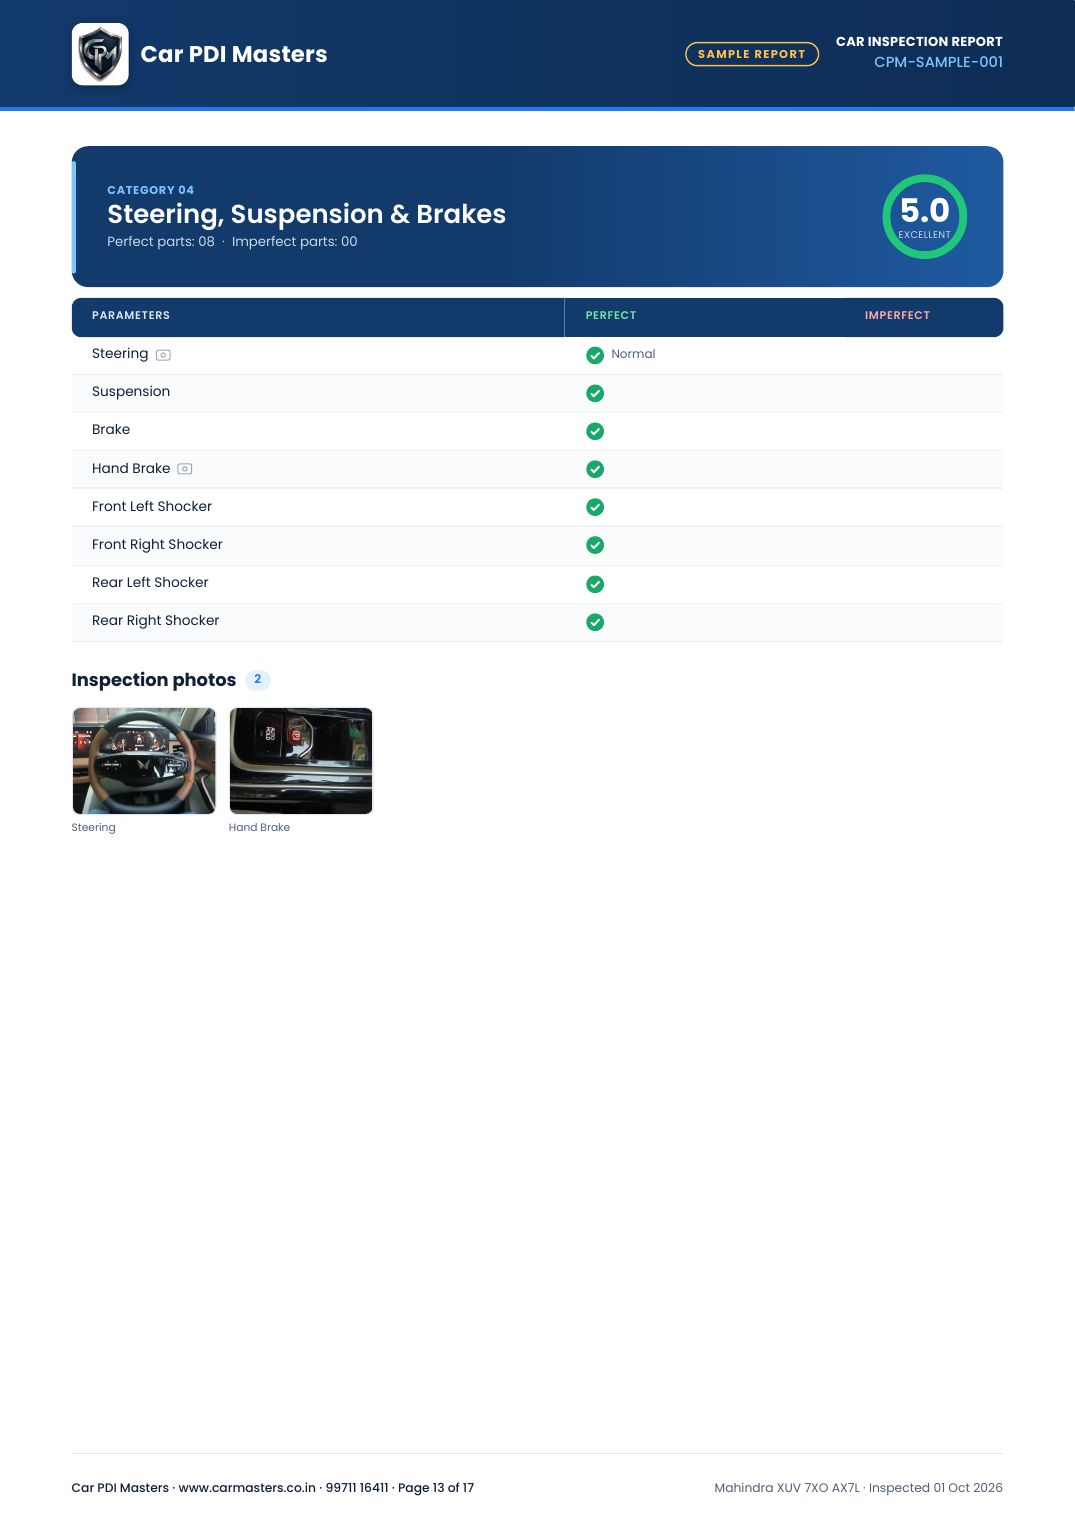Click the IMPERFECT column header
Viewport: 1075px width, 1521px height.
pos(897,315)
